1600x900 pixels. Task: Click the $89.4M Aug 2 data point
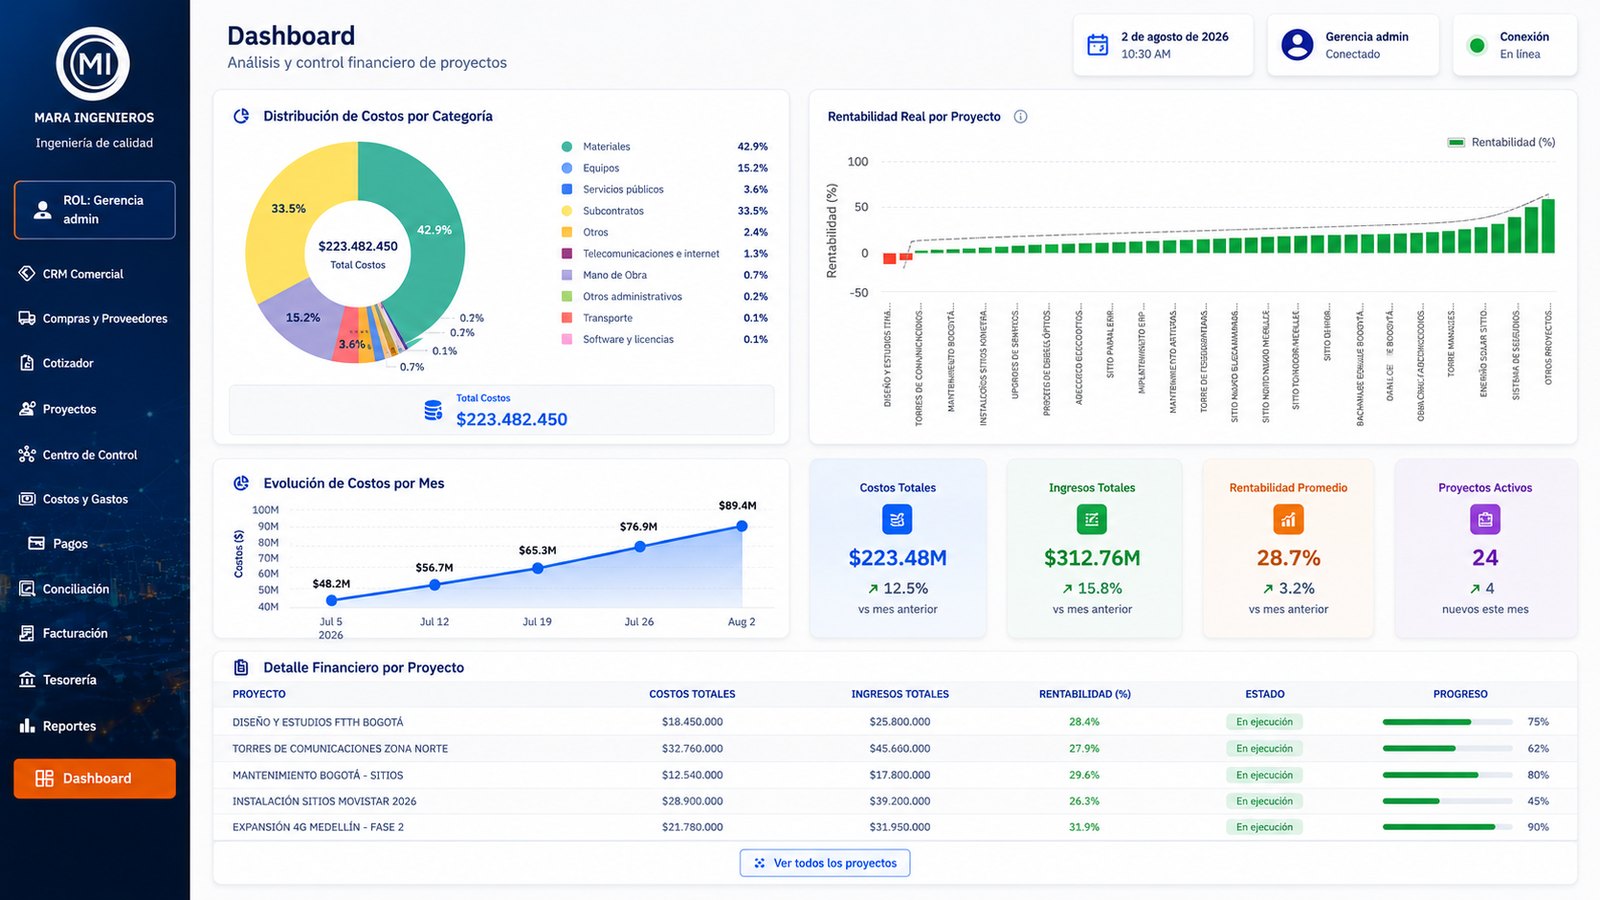741,526
